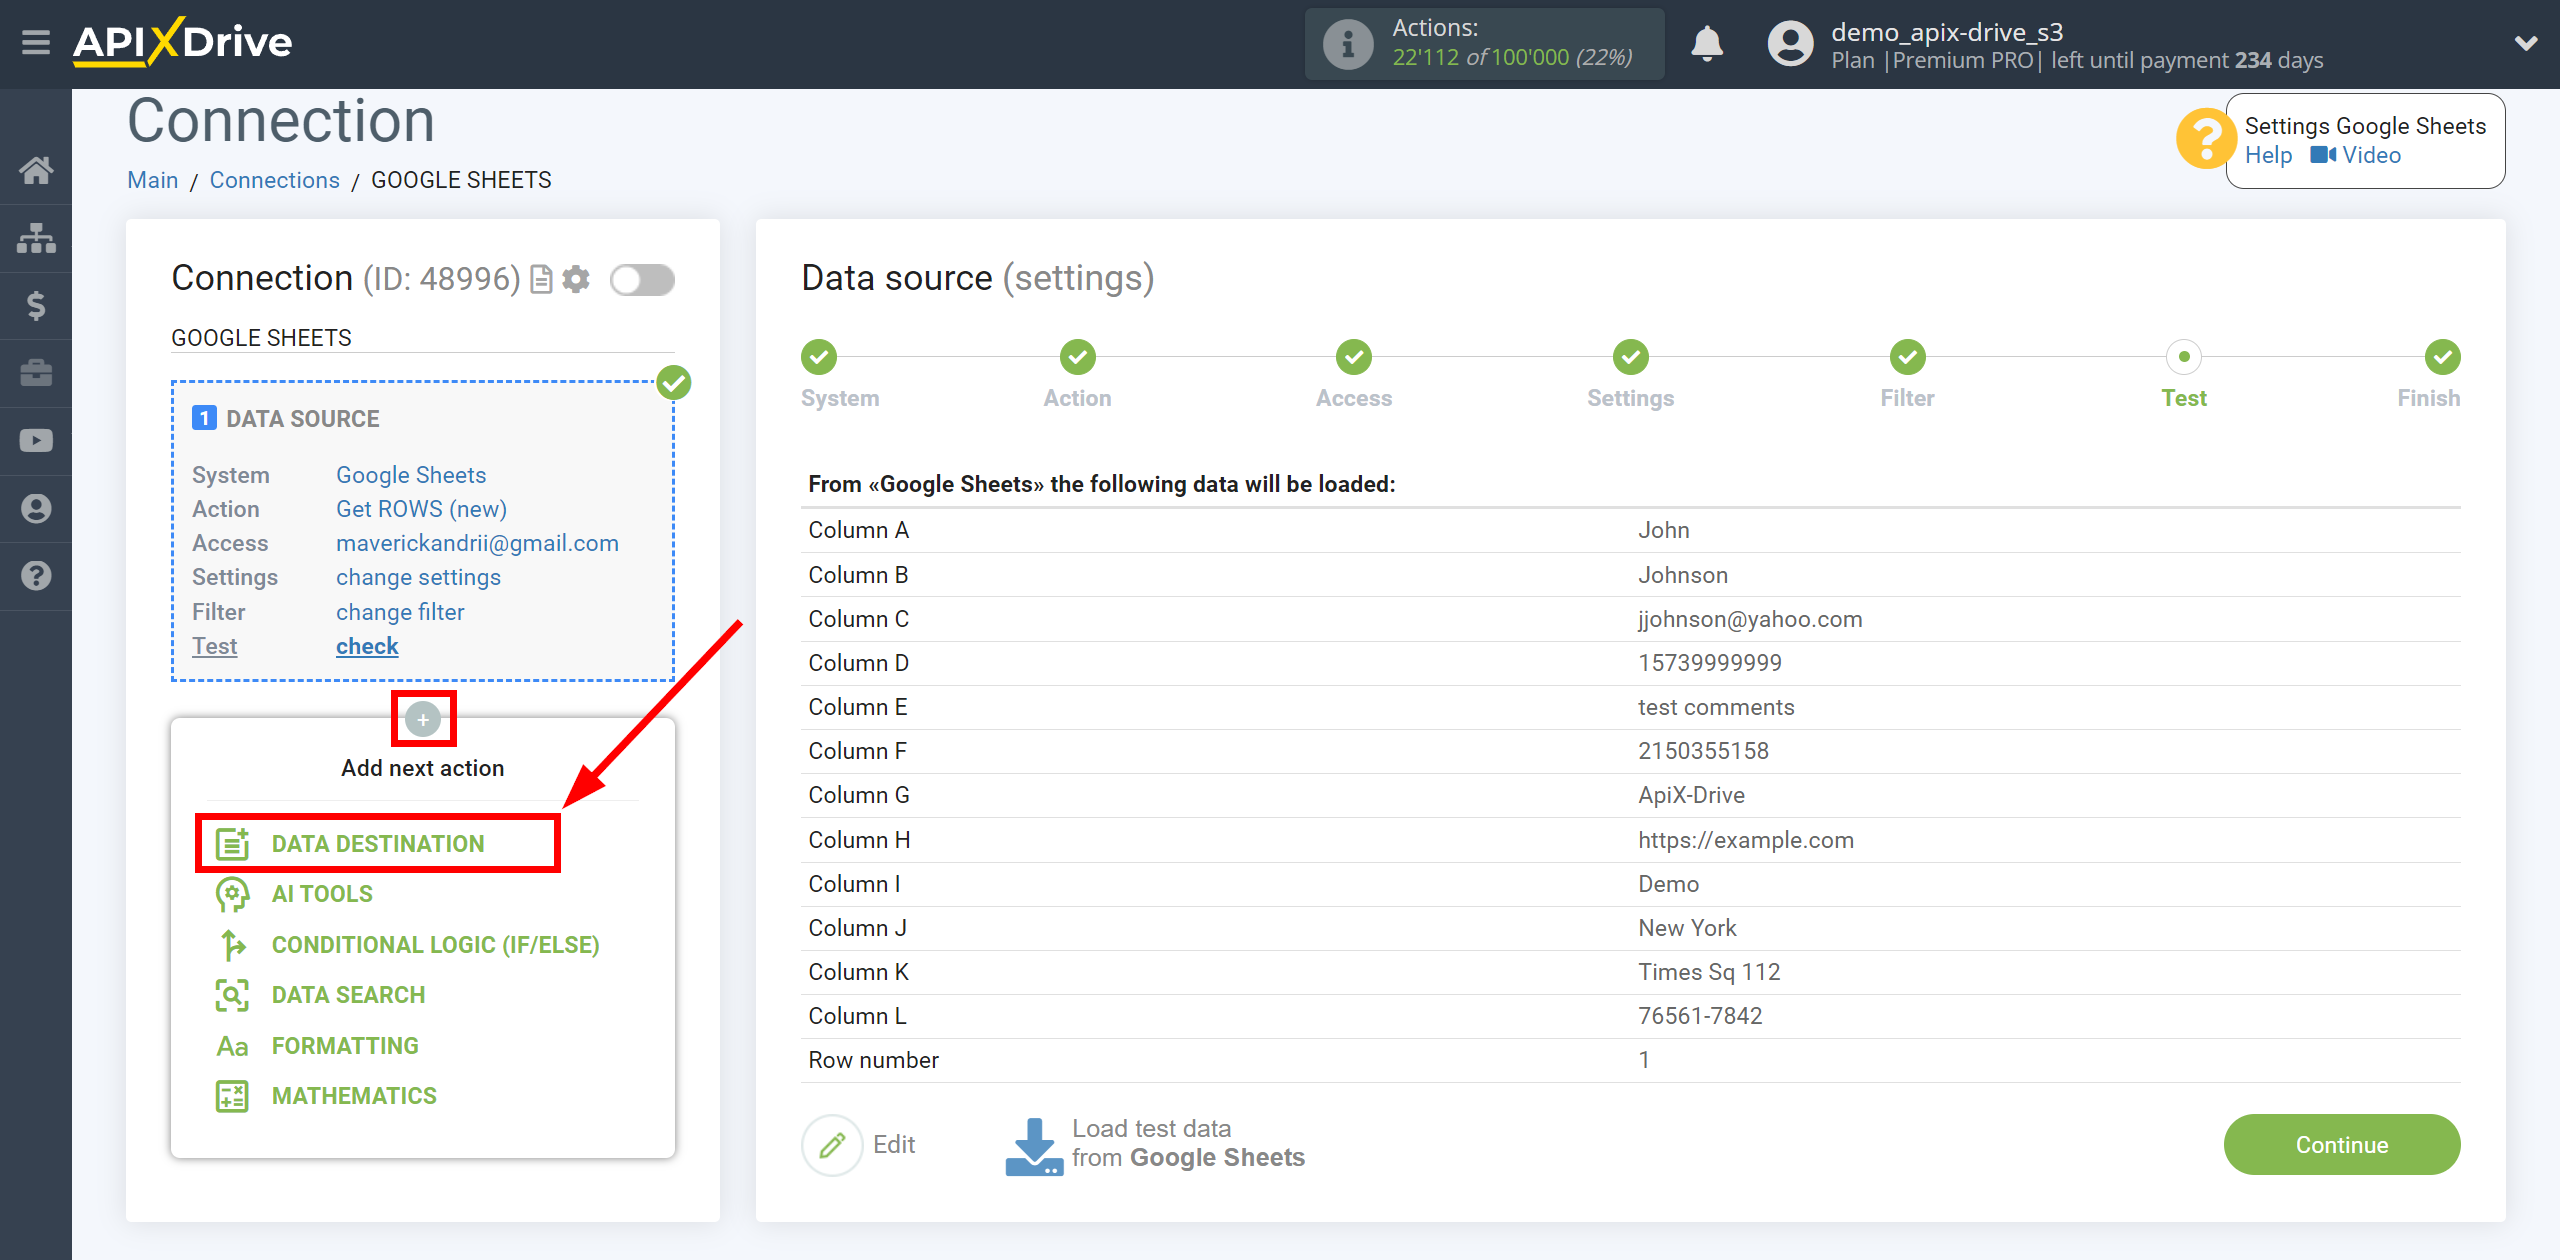
Task: Open profile icon in sidebar
Action: pos(36,508)
